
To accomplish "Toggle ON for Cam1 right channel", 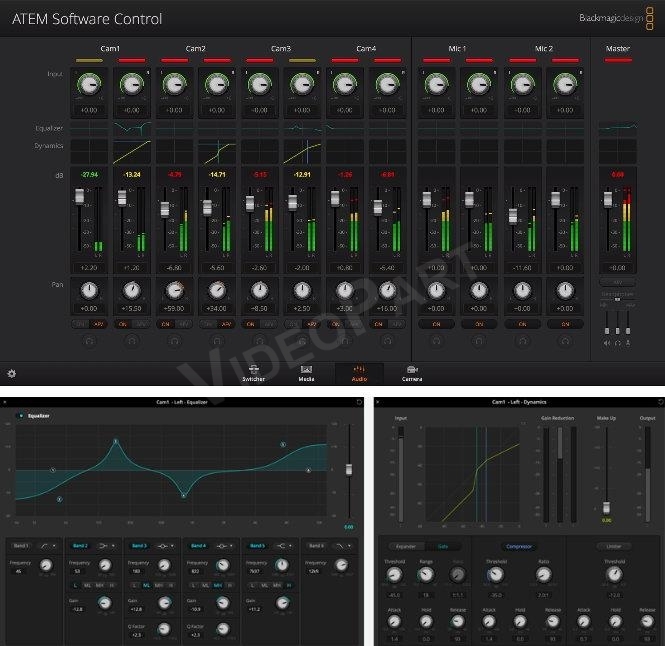I will coord(123,324).
